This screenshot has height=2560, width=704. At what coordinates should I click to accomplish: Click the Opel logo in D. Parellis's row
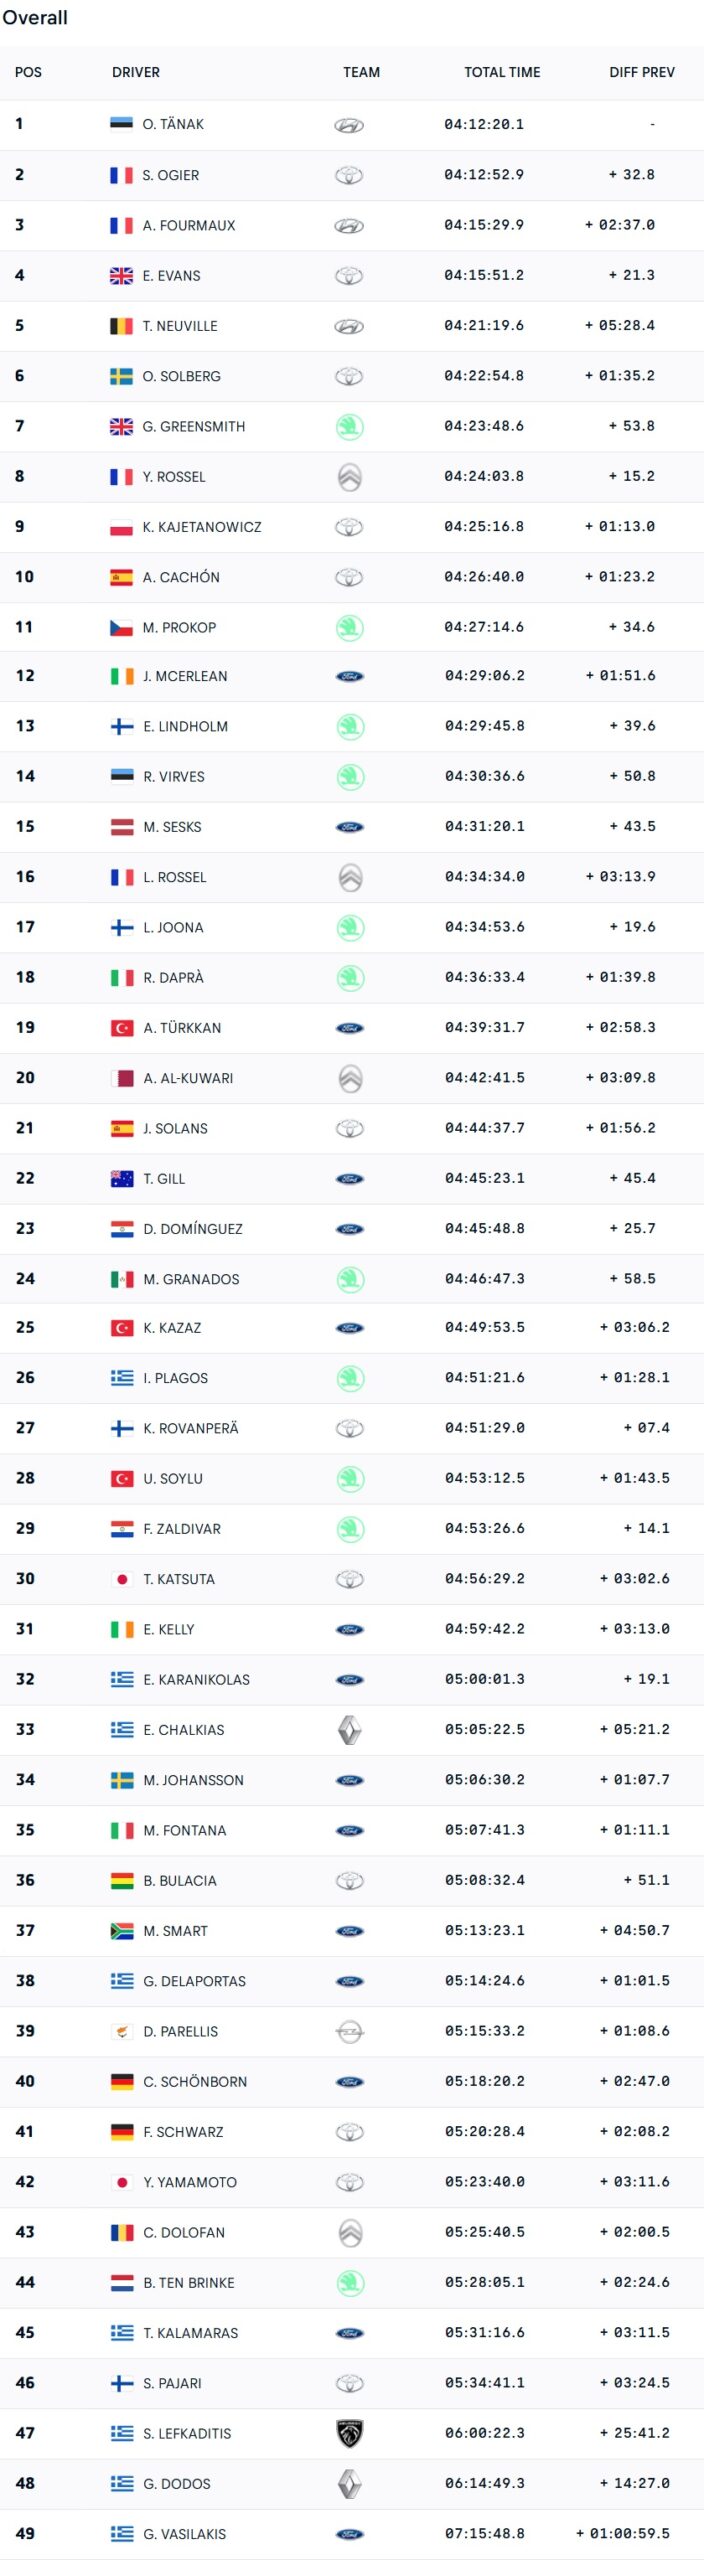[349, 2031]
